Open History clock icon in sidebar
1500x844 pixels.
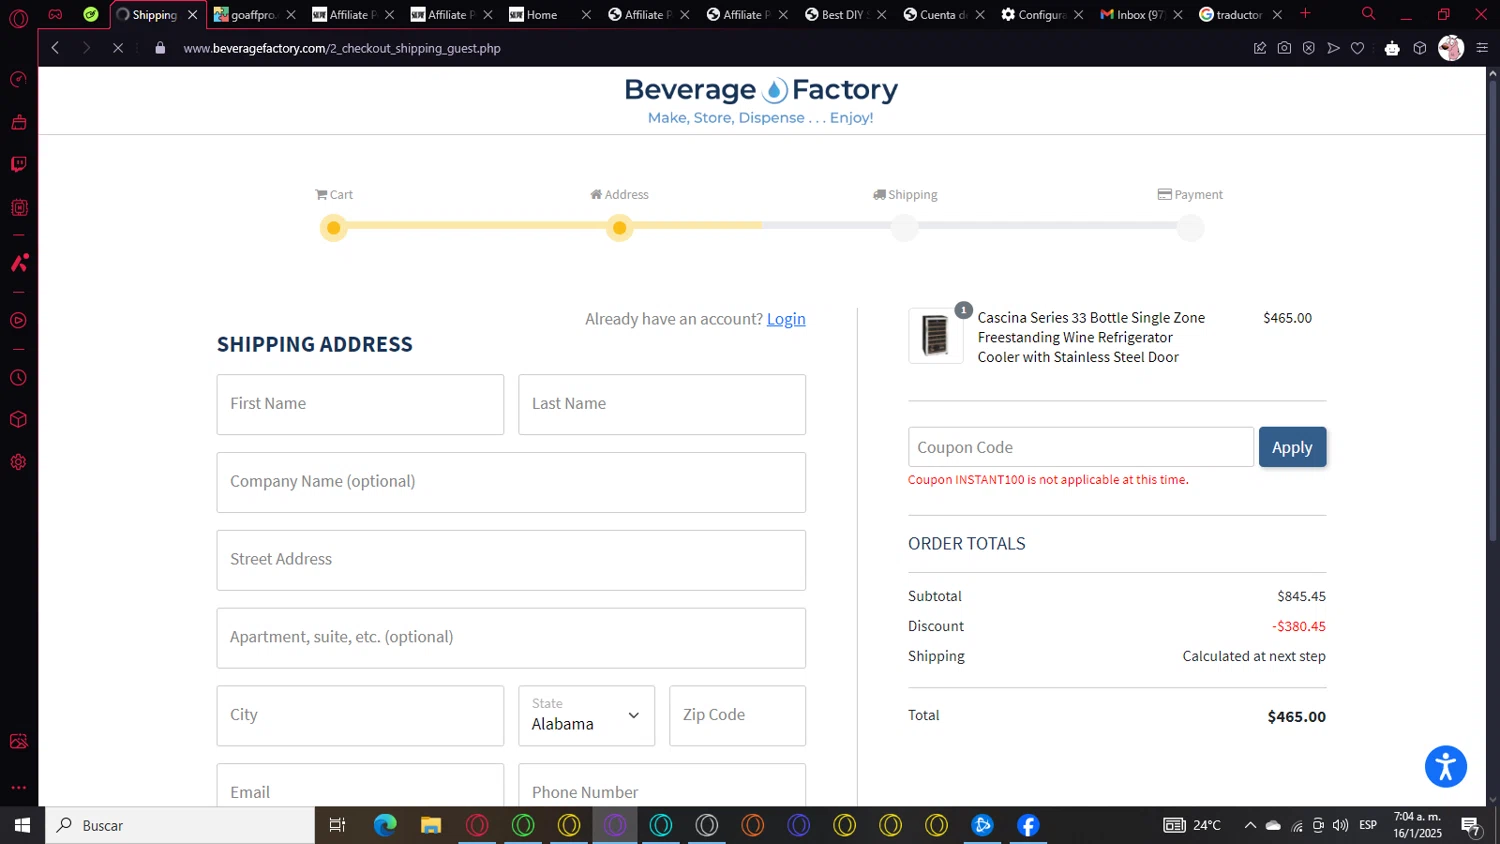[x=18, y=378]
